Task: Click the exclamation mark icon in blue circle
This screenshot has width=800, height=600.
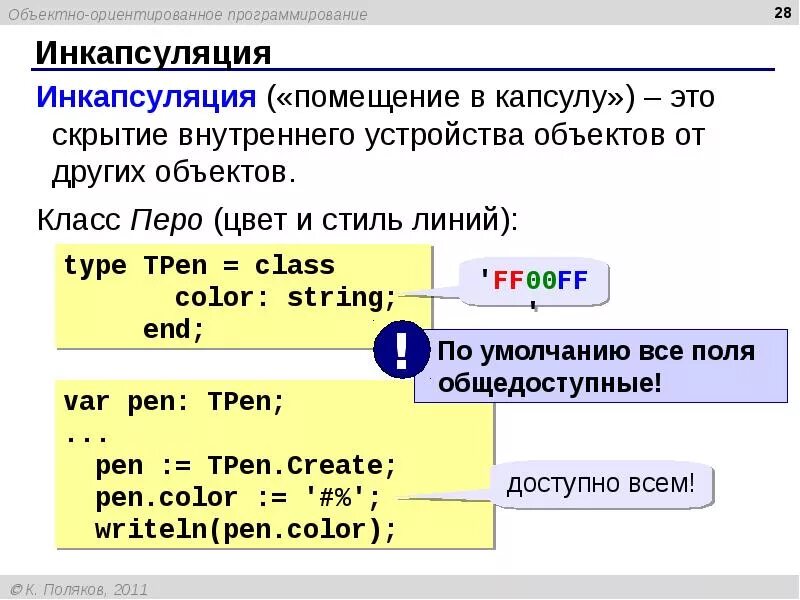Action: click(x=402, y=349)
